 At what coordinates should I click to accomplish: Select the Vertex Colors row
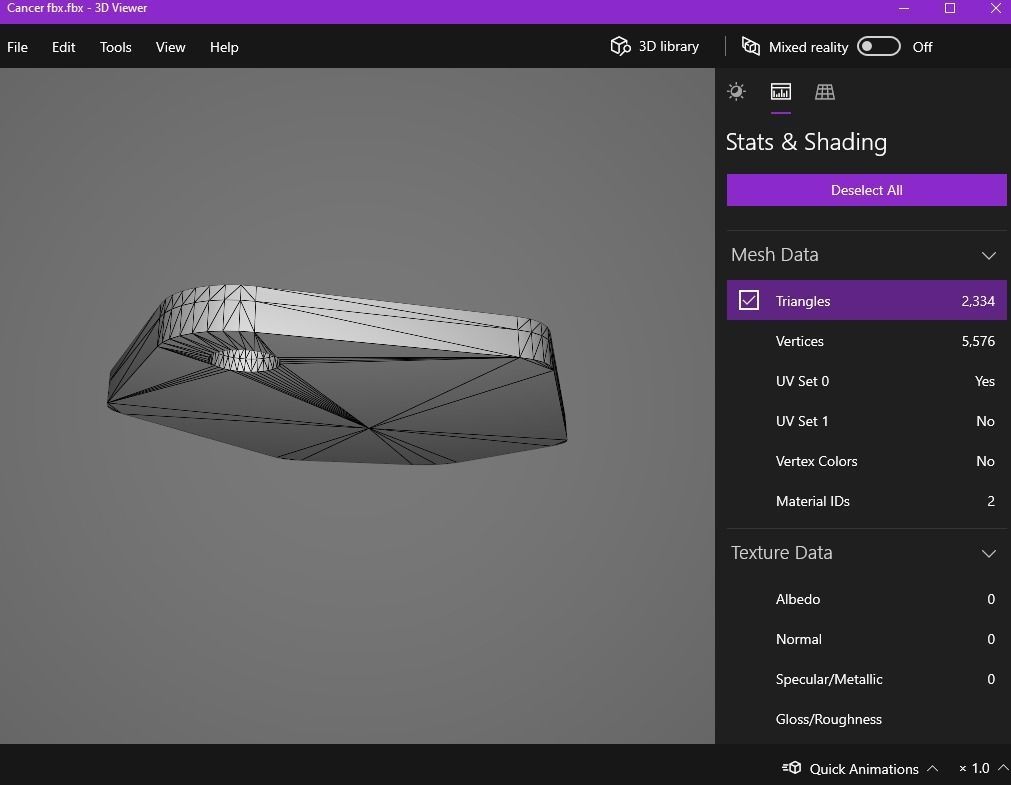(x=867, y=461)
